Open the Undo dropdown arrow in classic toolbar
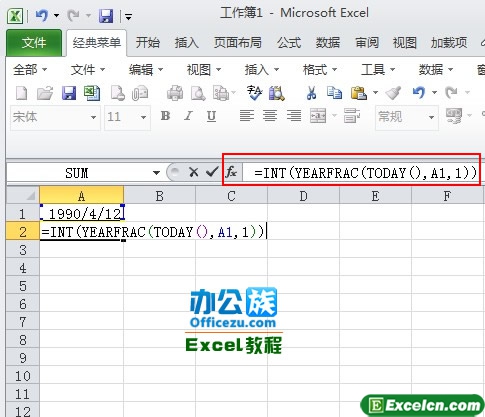485x417 pixels. [434, 92]
